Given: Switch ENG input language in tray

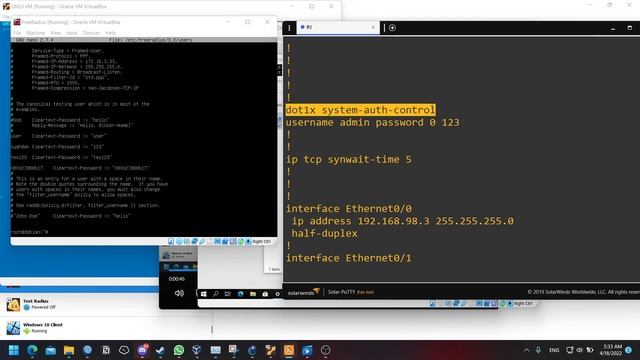Looking at the screenshot, I should (x=554, y=350).
